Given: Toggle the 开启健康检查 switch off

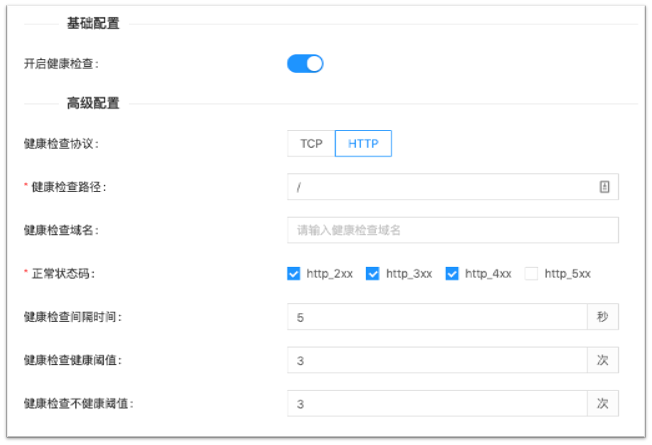Looking at the screenshot, I should pyautogui.click(x=305, y=64).
